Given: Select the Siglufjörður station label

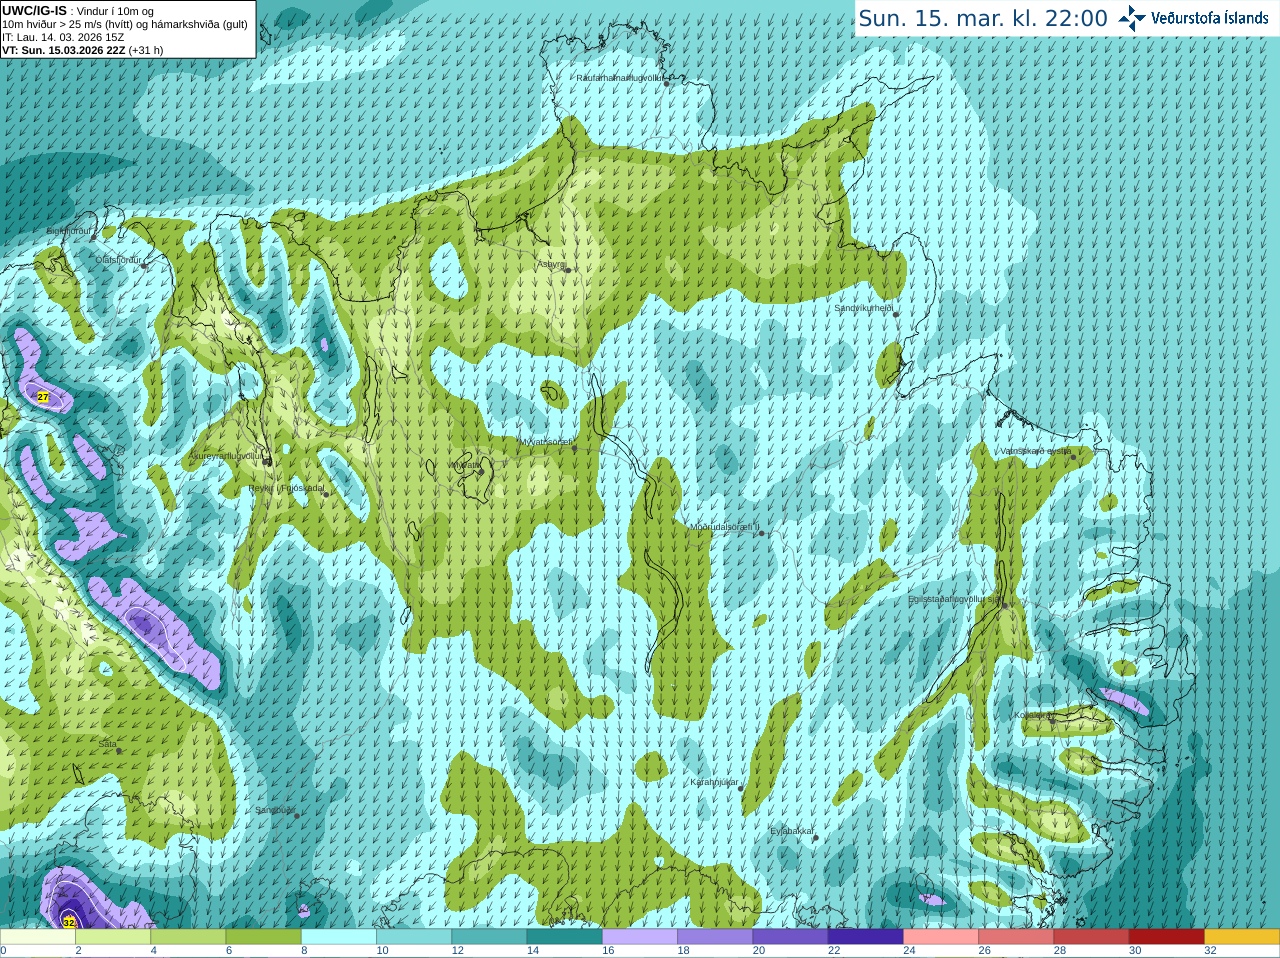Looking at the screenshot, I should 69,231.
